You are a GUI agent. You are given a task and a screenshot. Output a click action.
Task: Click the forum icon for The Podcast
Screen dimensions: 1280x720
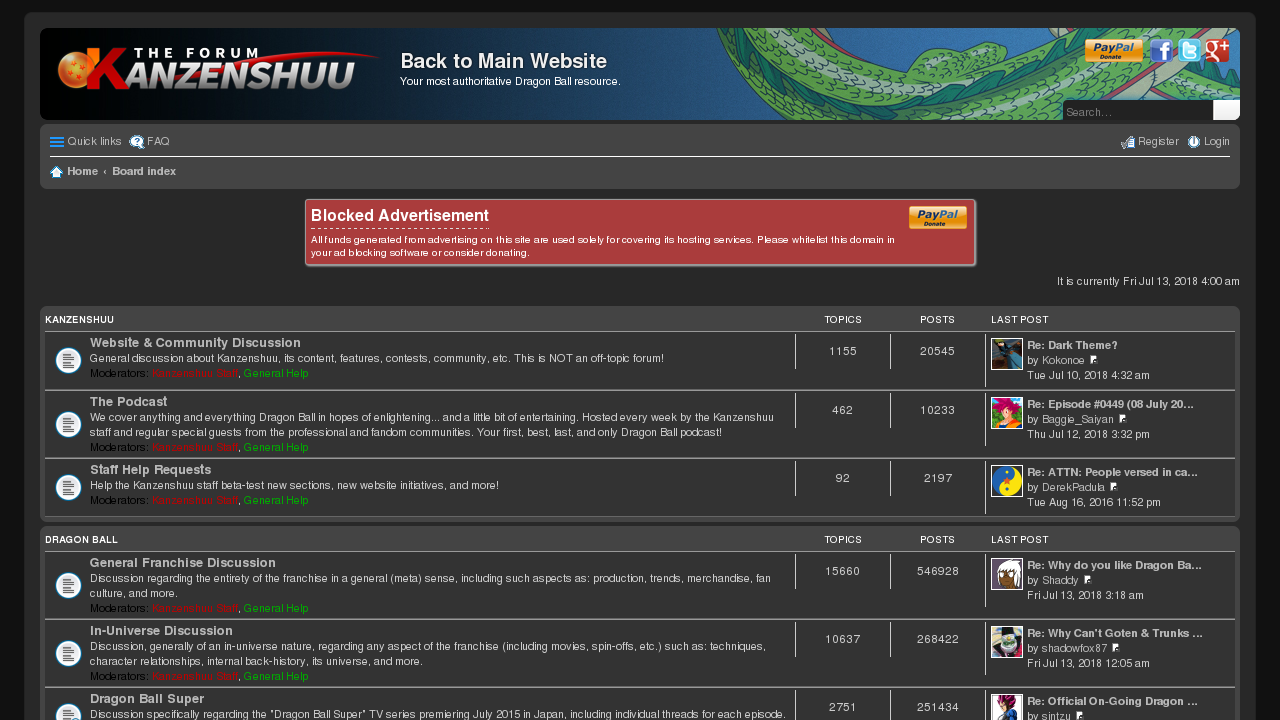pos(68,424)
